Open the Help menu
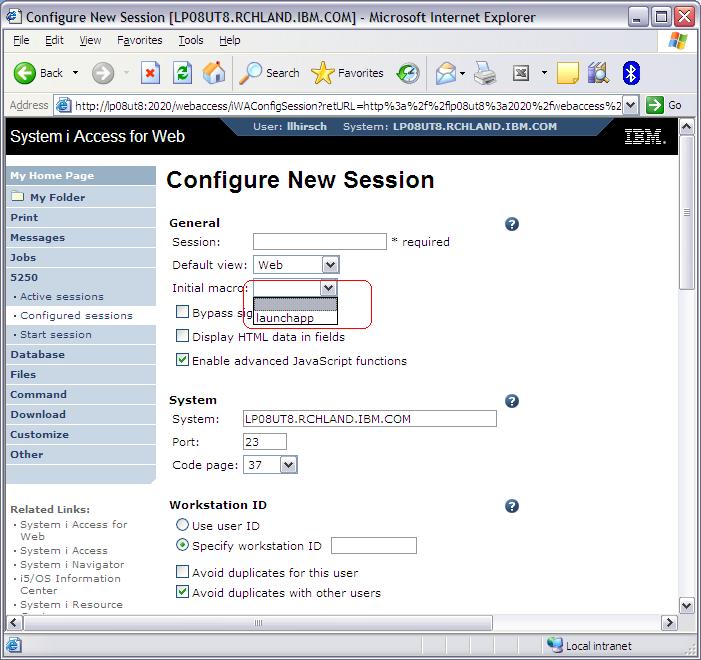The image size is (701, 660). pos(230,40)
